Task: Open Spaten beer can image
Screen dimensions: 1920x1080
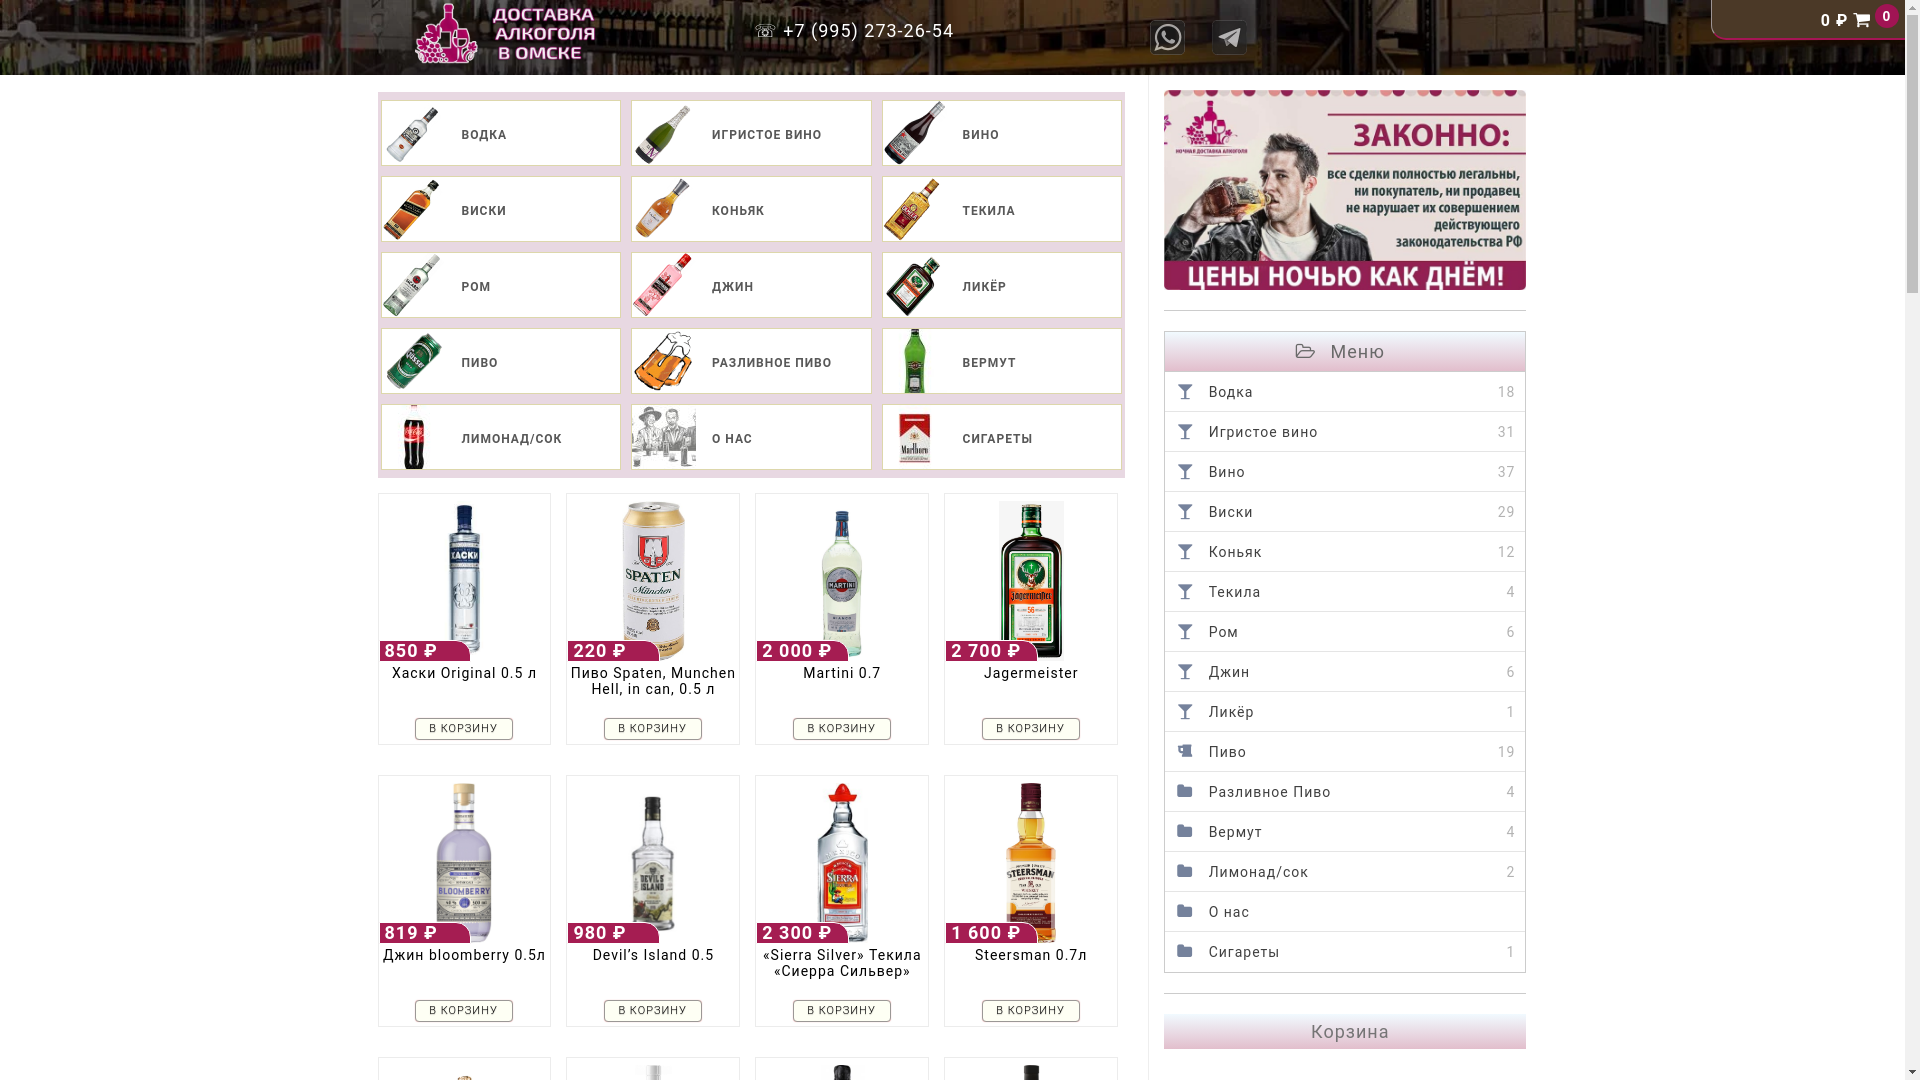Action: click(x=653, y=580)
